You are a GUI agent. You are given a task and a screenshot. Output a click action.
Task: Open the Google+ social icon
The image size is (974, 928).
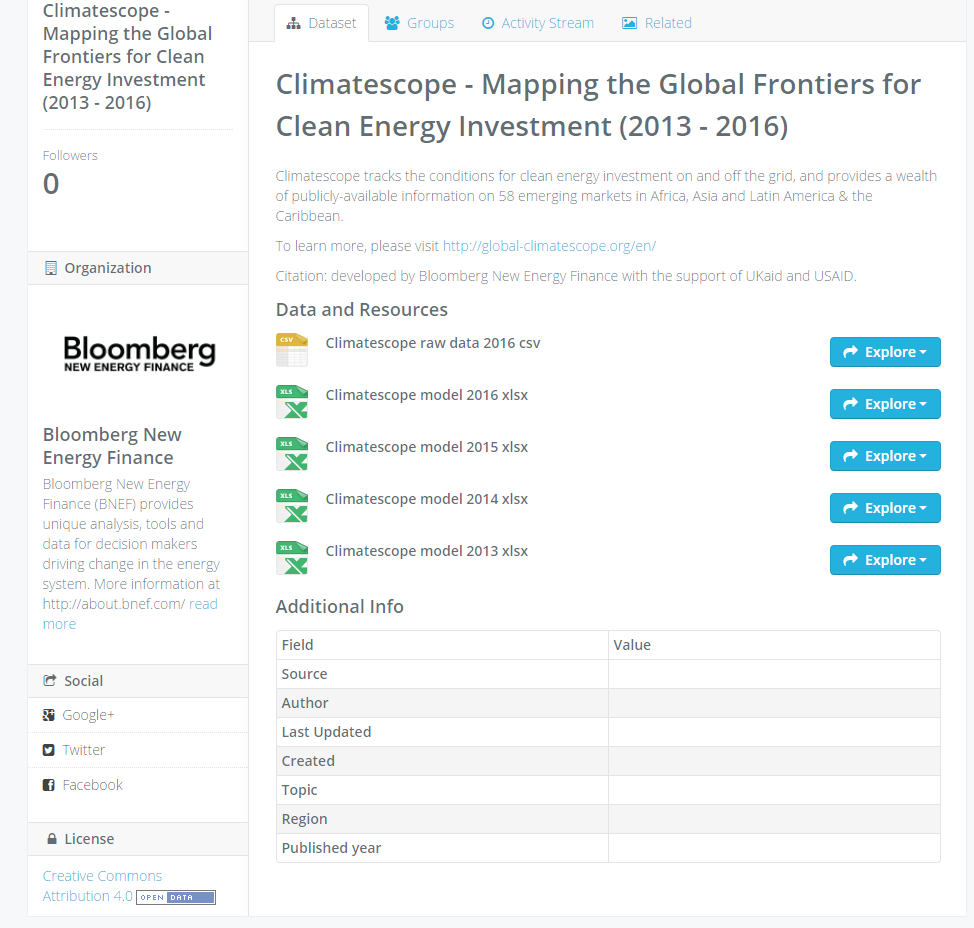pos(48,714)
